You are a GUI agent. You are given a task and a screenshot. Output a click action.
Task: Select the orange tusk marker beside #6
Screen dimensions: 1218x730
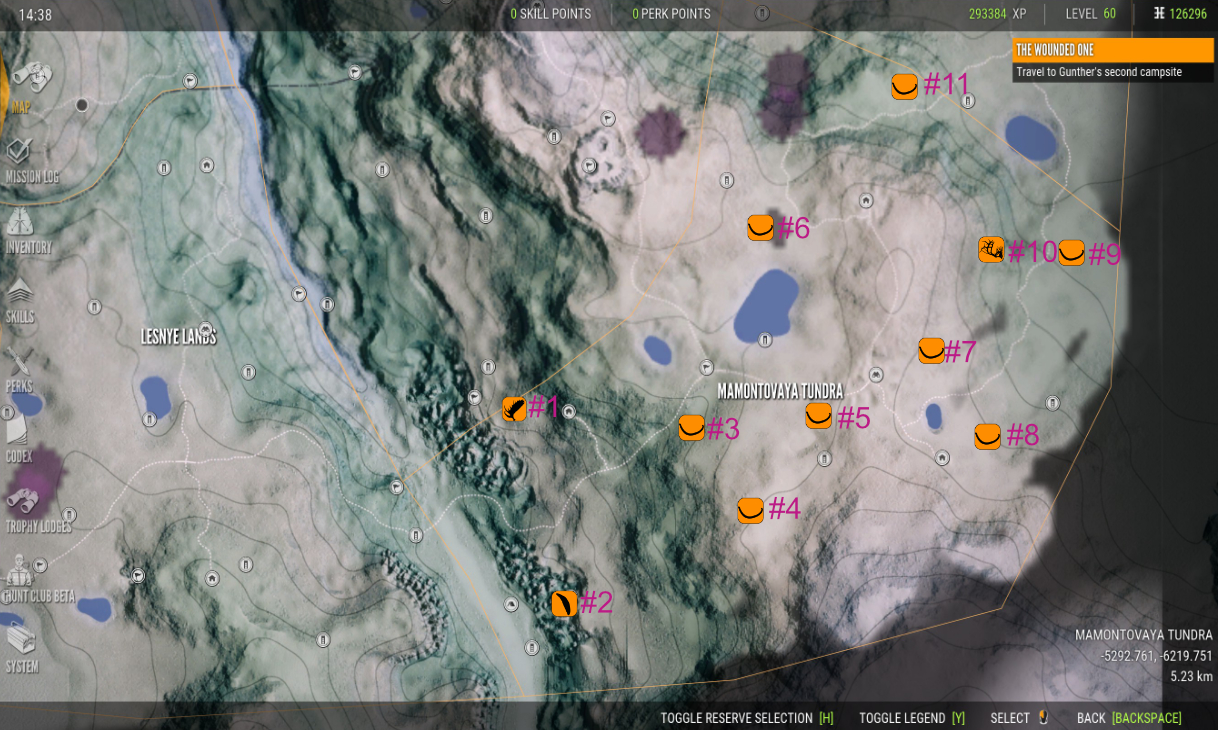click(x=760, y=228)
